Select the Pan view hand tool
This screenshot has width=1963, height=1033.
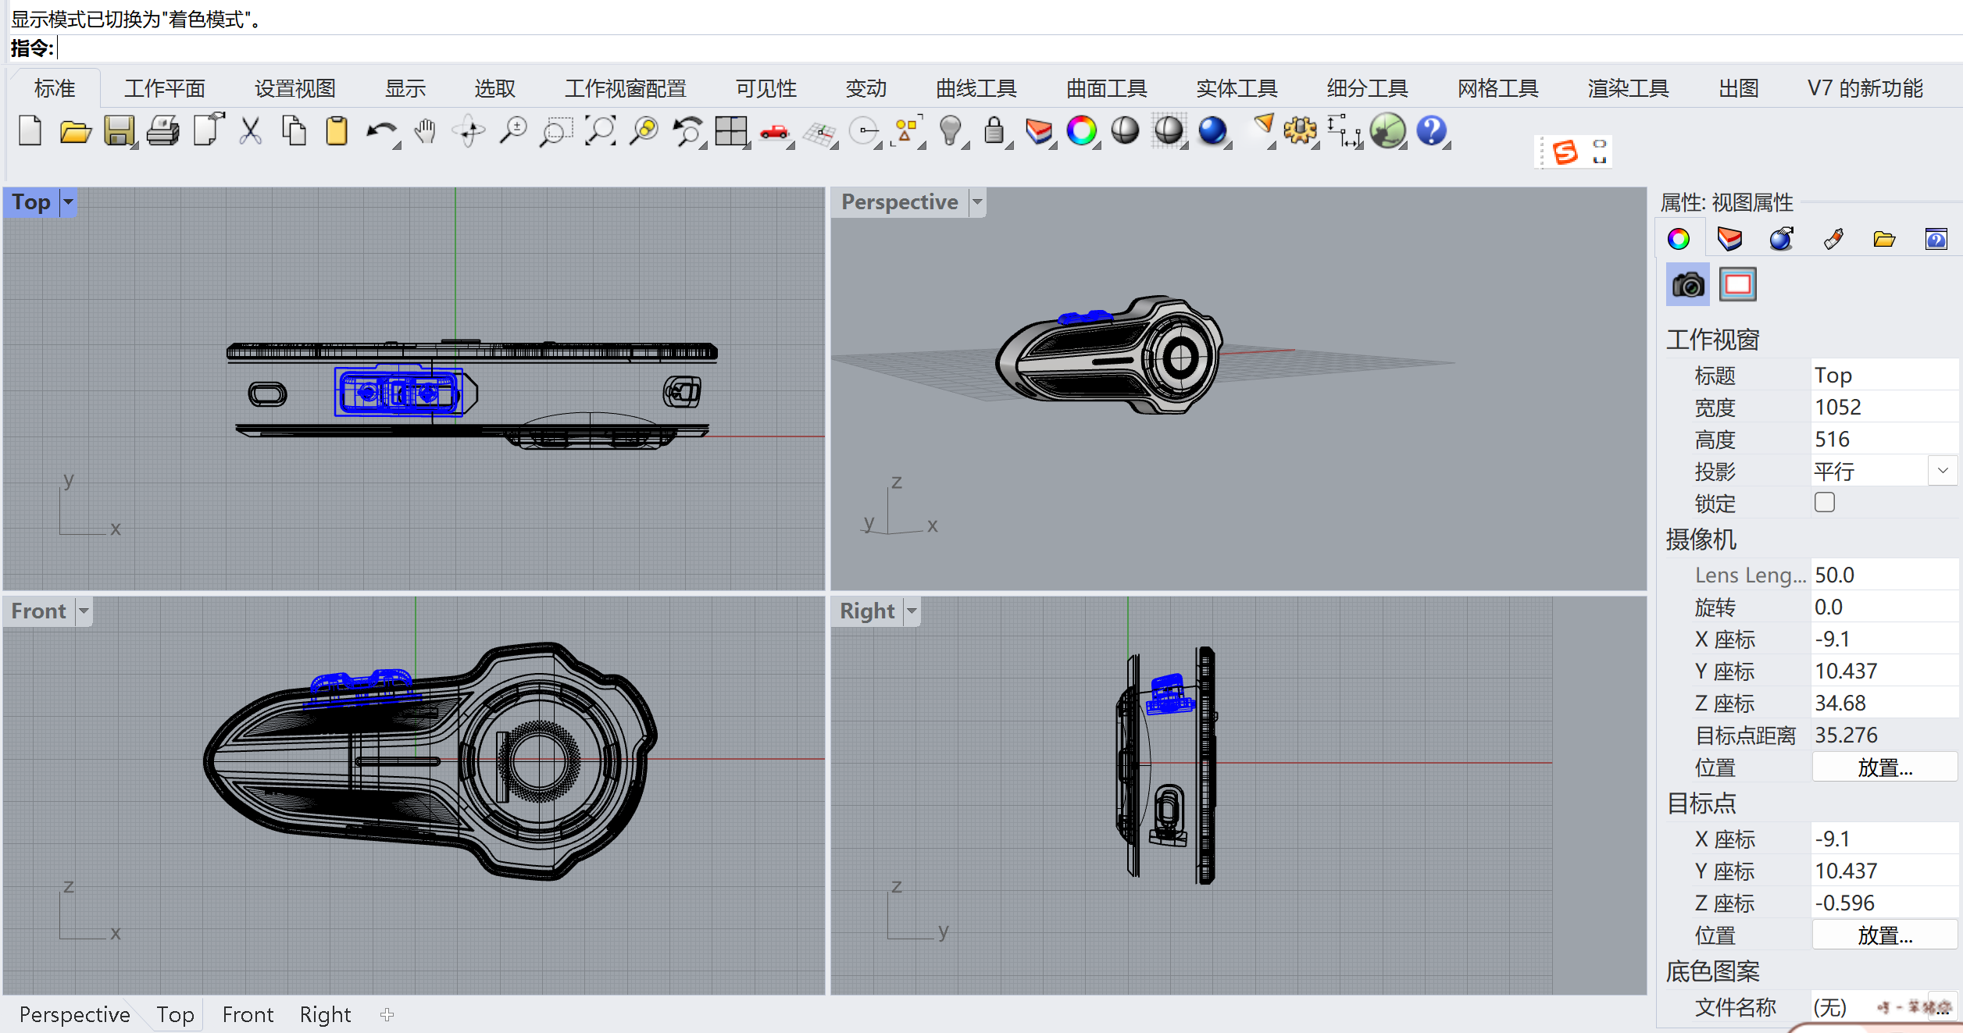tap(426, 131)
